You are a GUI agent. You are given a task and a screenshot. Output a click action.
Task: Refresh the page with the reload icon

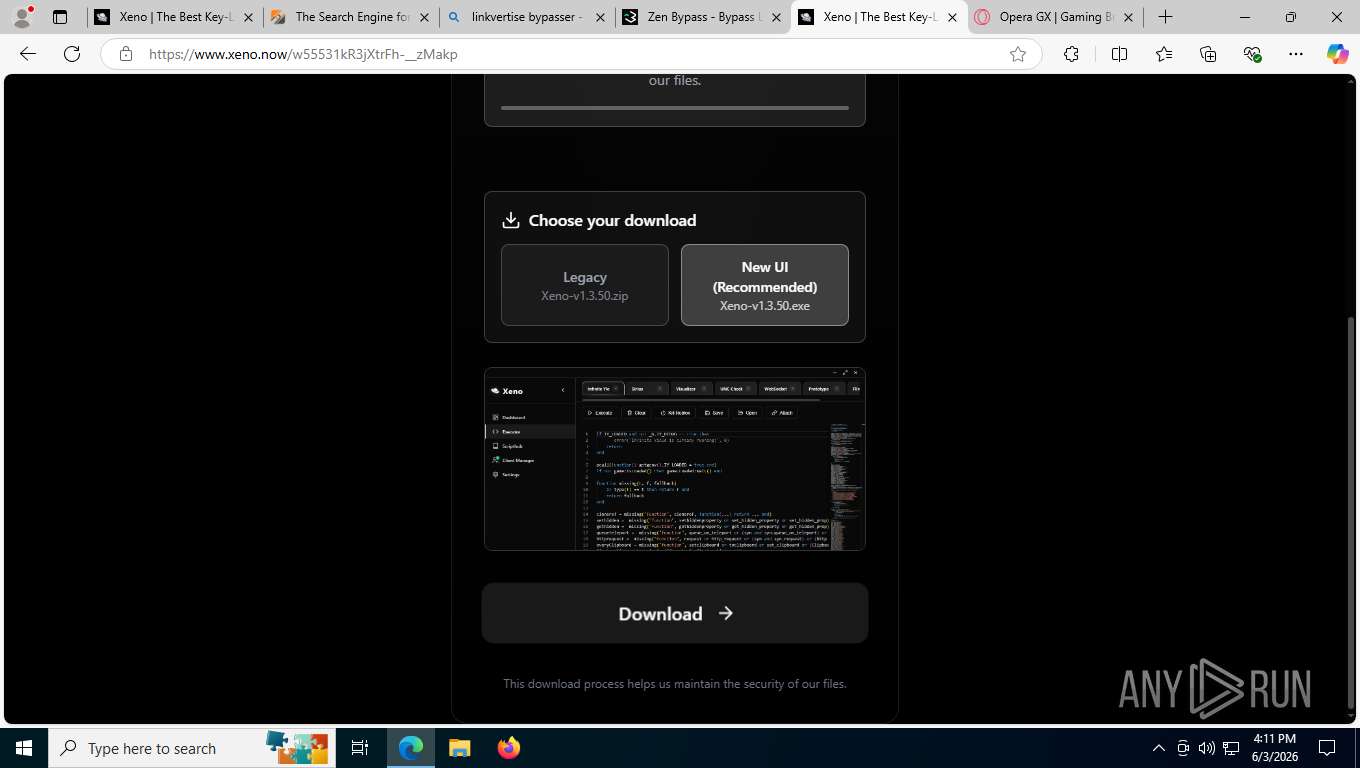(x=72, y=54)
